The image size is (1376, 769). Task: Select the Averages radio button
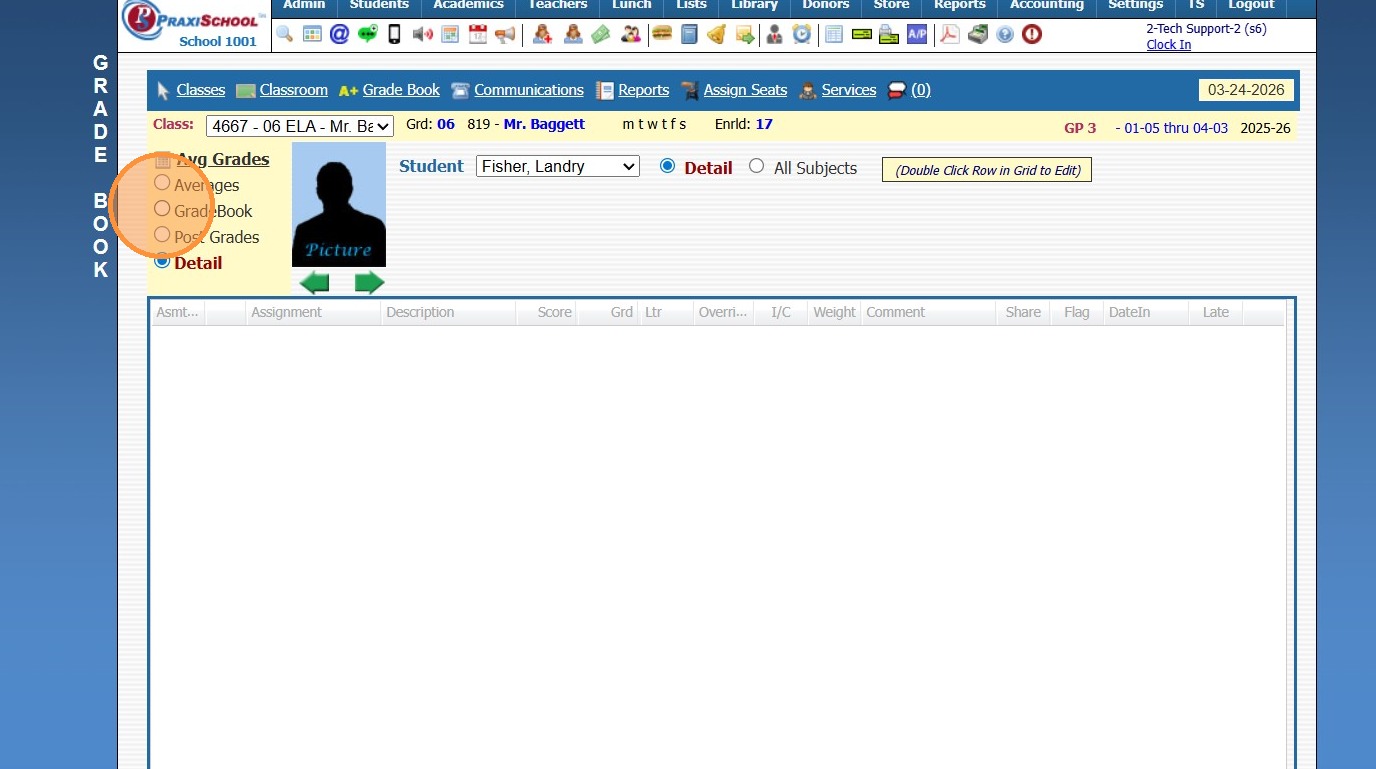coord(162,183)
